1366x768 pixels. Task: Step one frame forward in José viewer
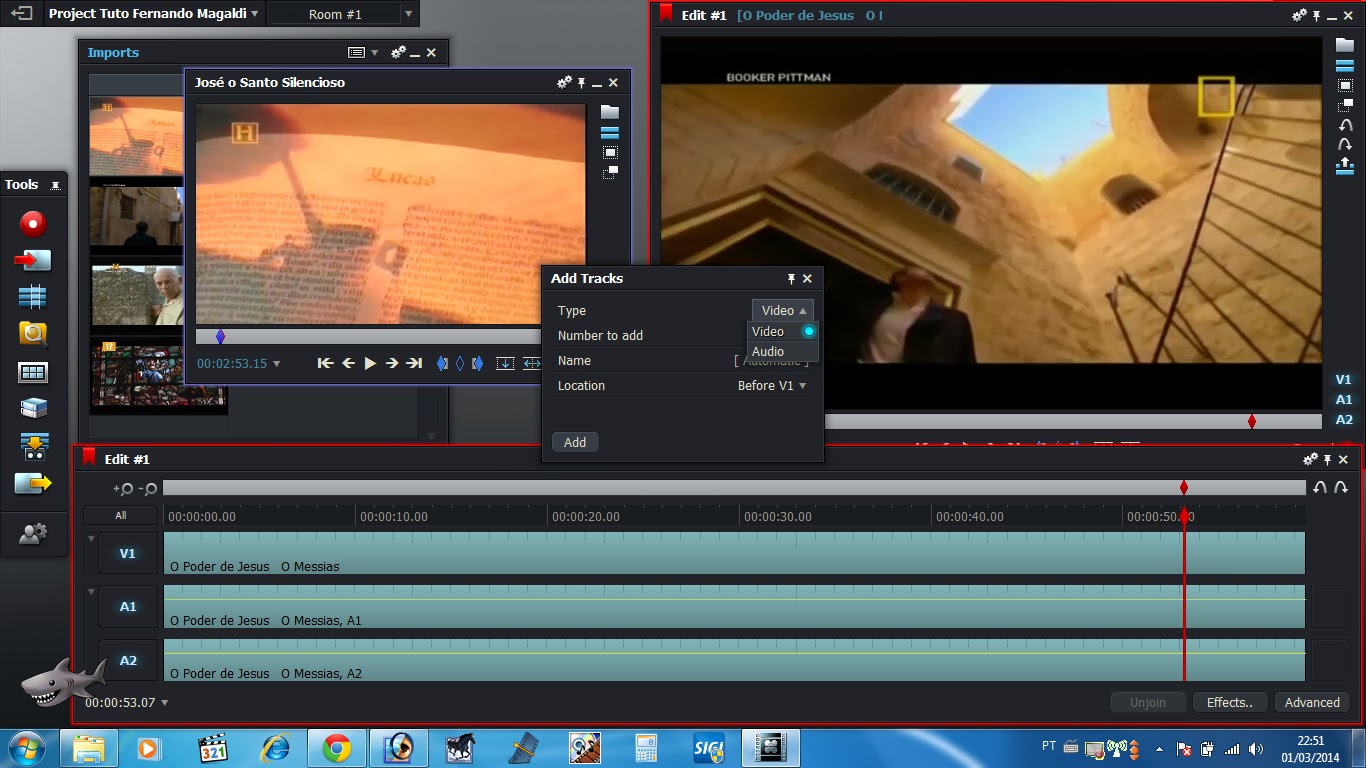coord(392,364)
